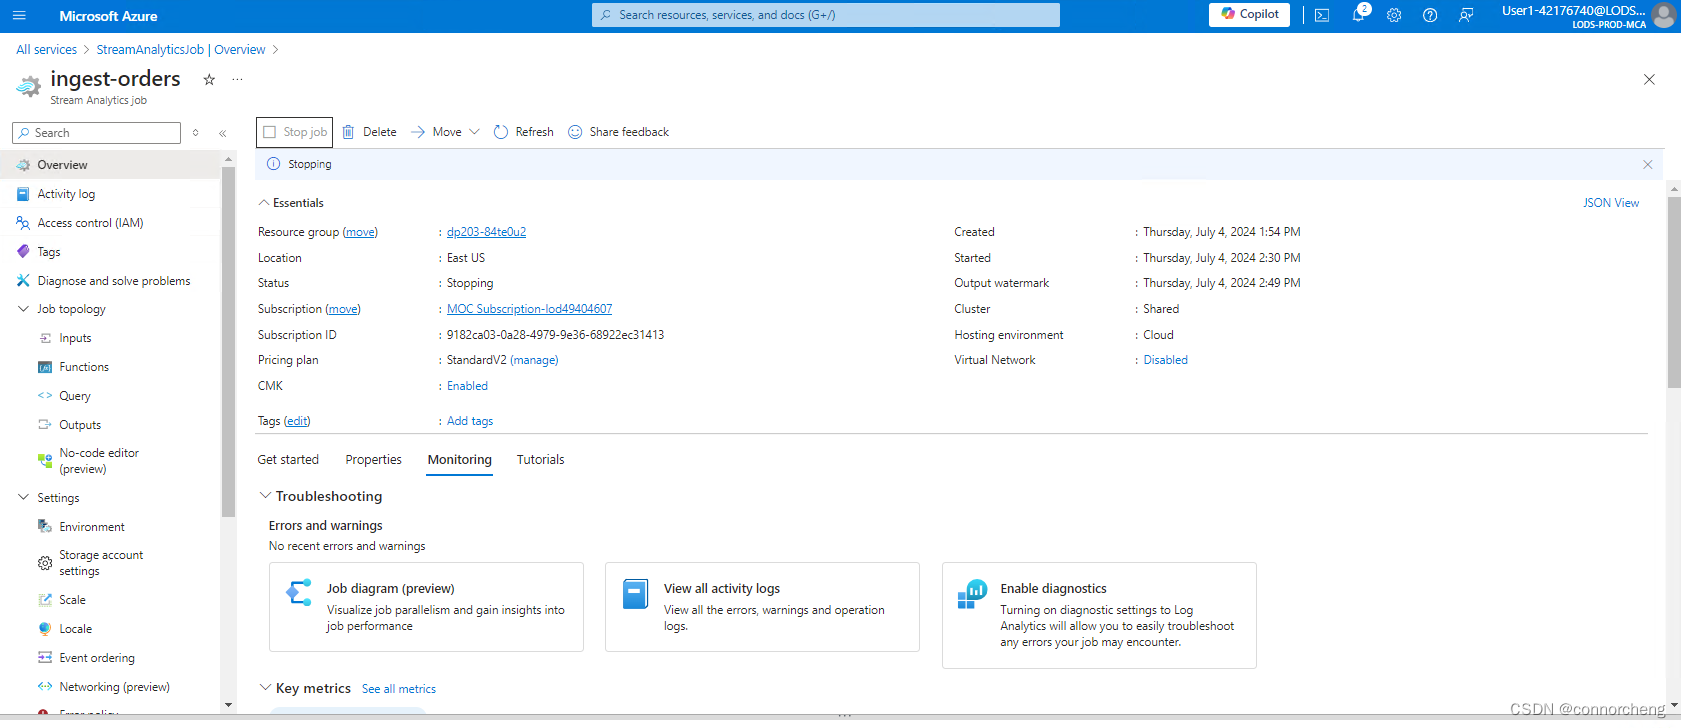
Task: Click the CMK Enabled link
Action: (467, 386)
